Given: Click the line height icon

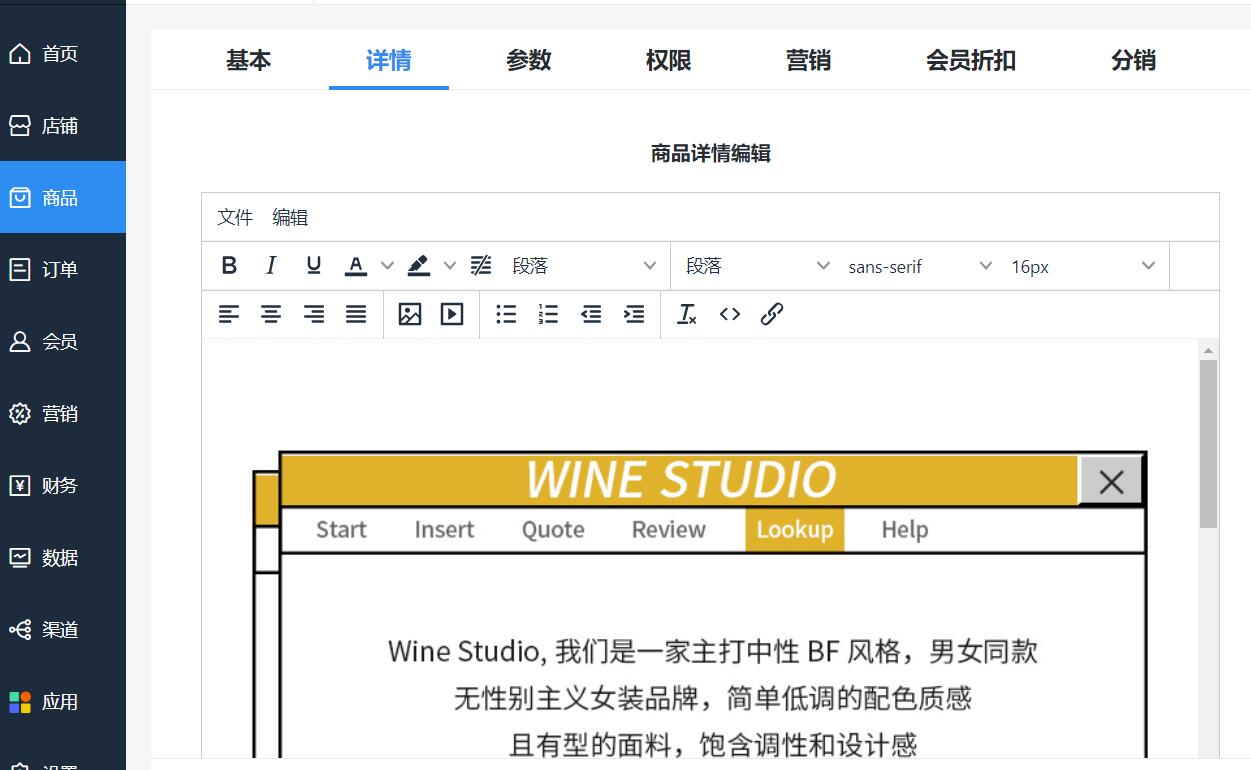Looking at the screenshot, I should click(481, 266).
